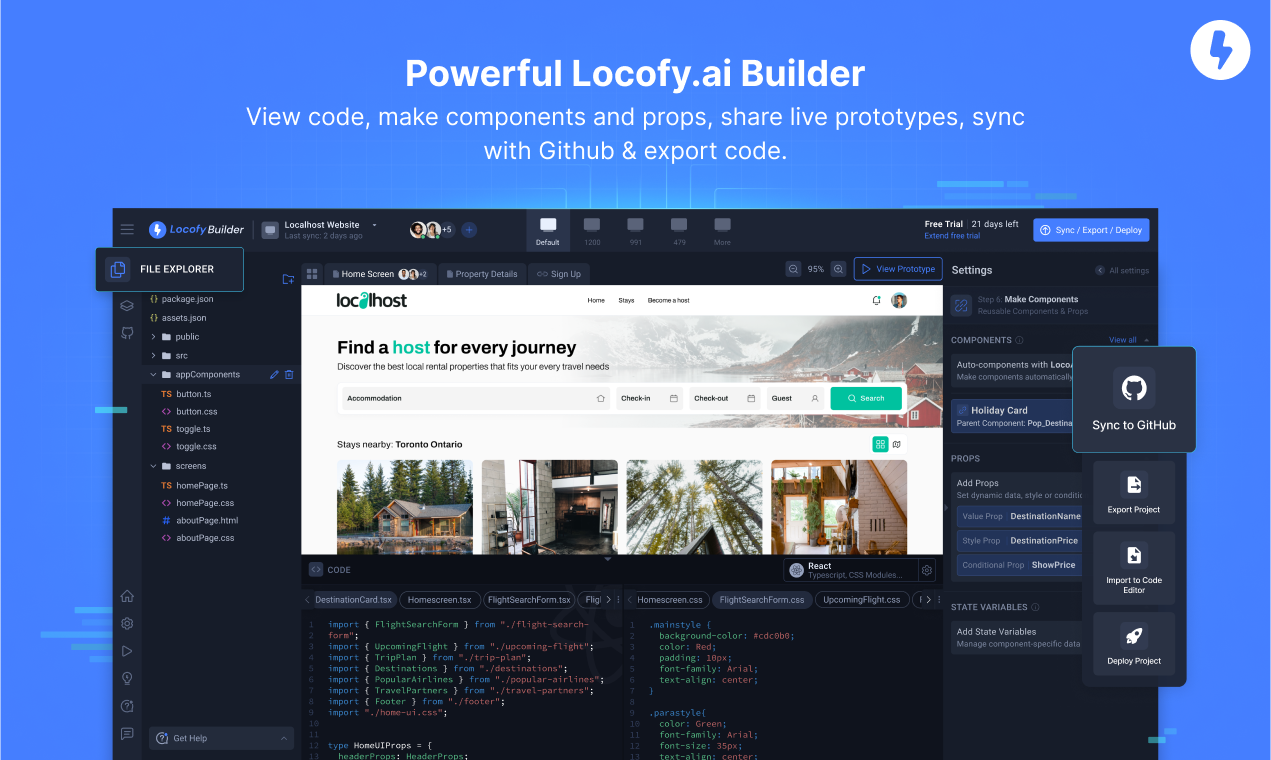The width and height of the screenshot is (1271, 760).
Task: Switch to the Property Details tab
Action: (482, 274)
